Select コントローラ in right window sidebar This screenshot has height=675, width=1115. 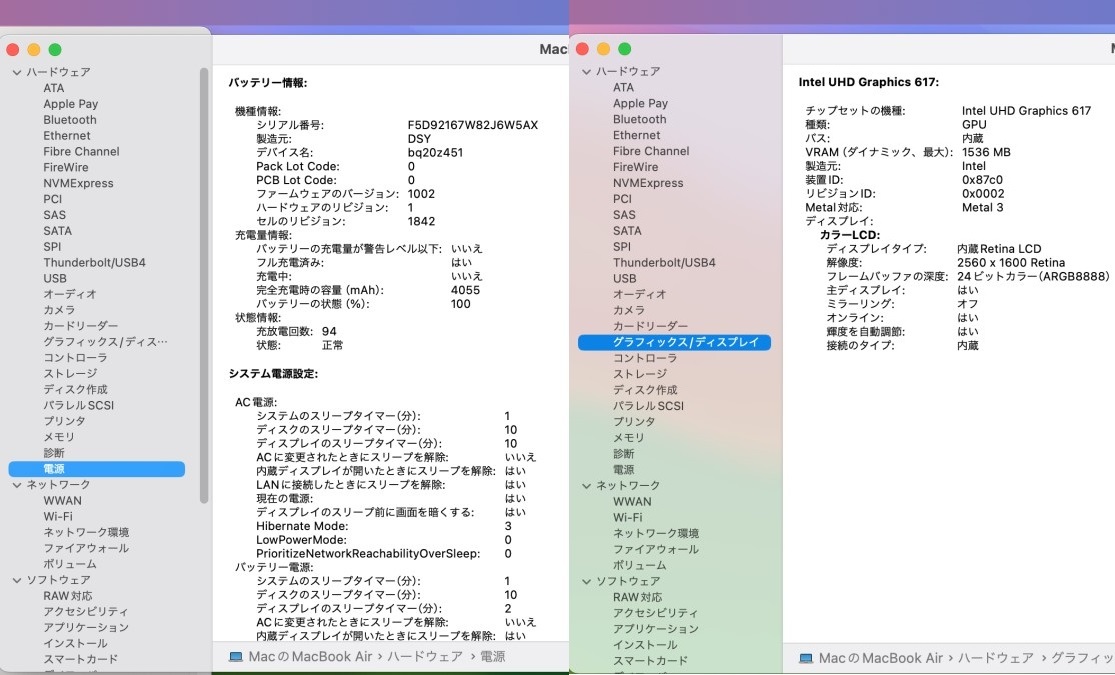tap(644, 358)
